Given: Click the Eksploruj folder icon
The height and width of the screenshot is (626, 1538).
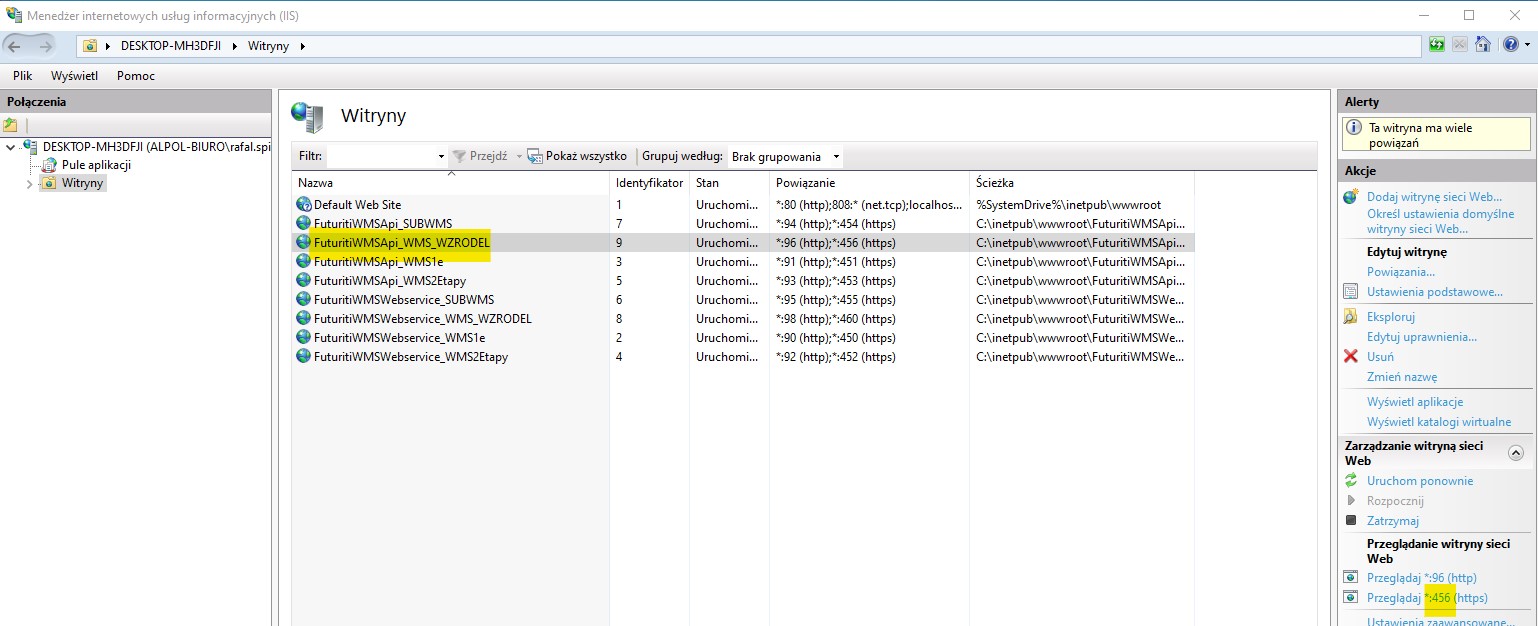Looking at the screenshot, I should pyautogui.click(x=1351, y=317).
